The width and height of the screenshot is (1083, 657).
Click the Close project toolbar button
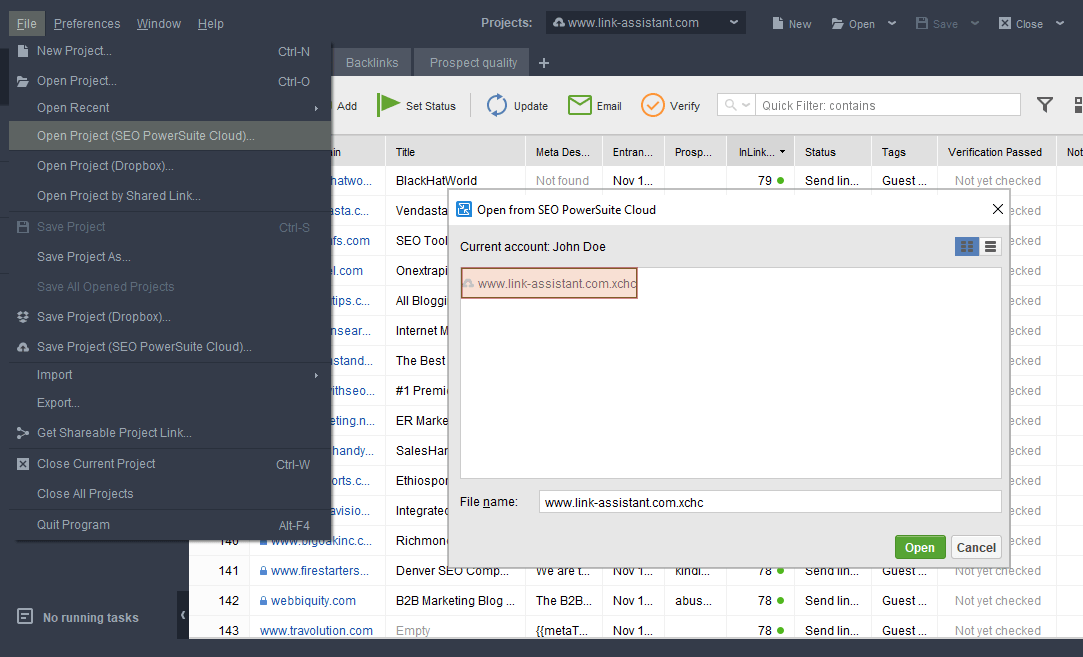point(1021,23)
